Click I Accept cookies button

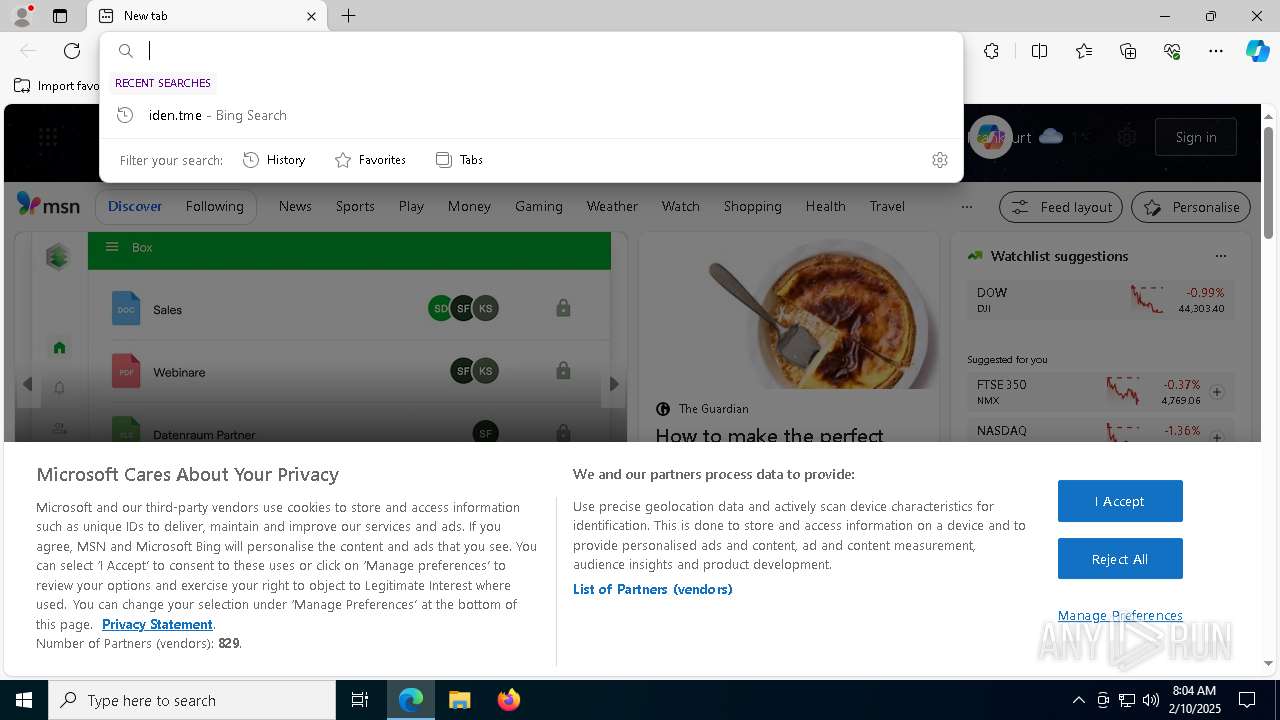(1120, 501)
